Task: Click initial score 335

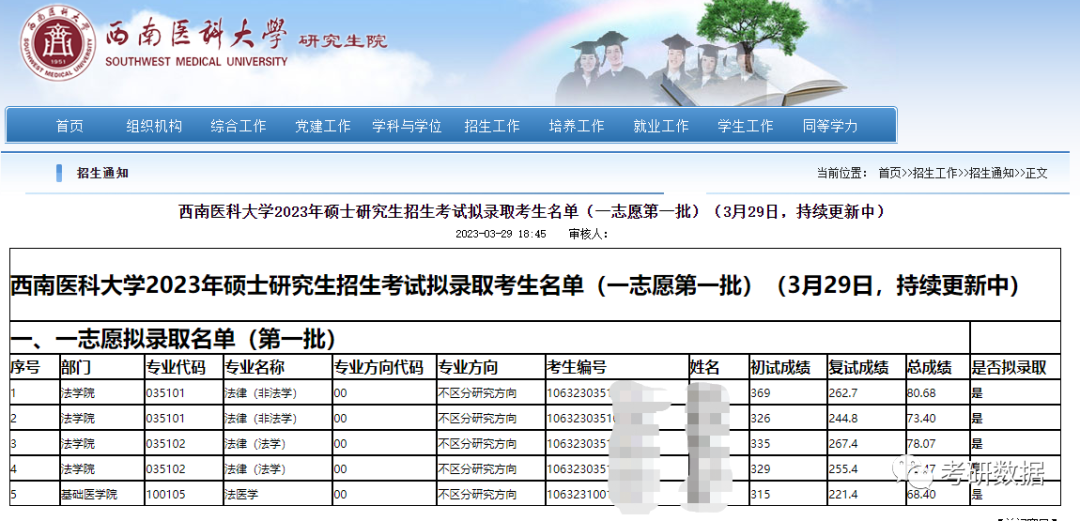Action: pyautogui.click(x=761, y=444)
